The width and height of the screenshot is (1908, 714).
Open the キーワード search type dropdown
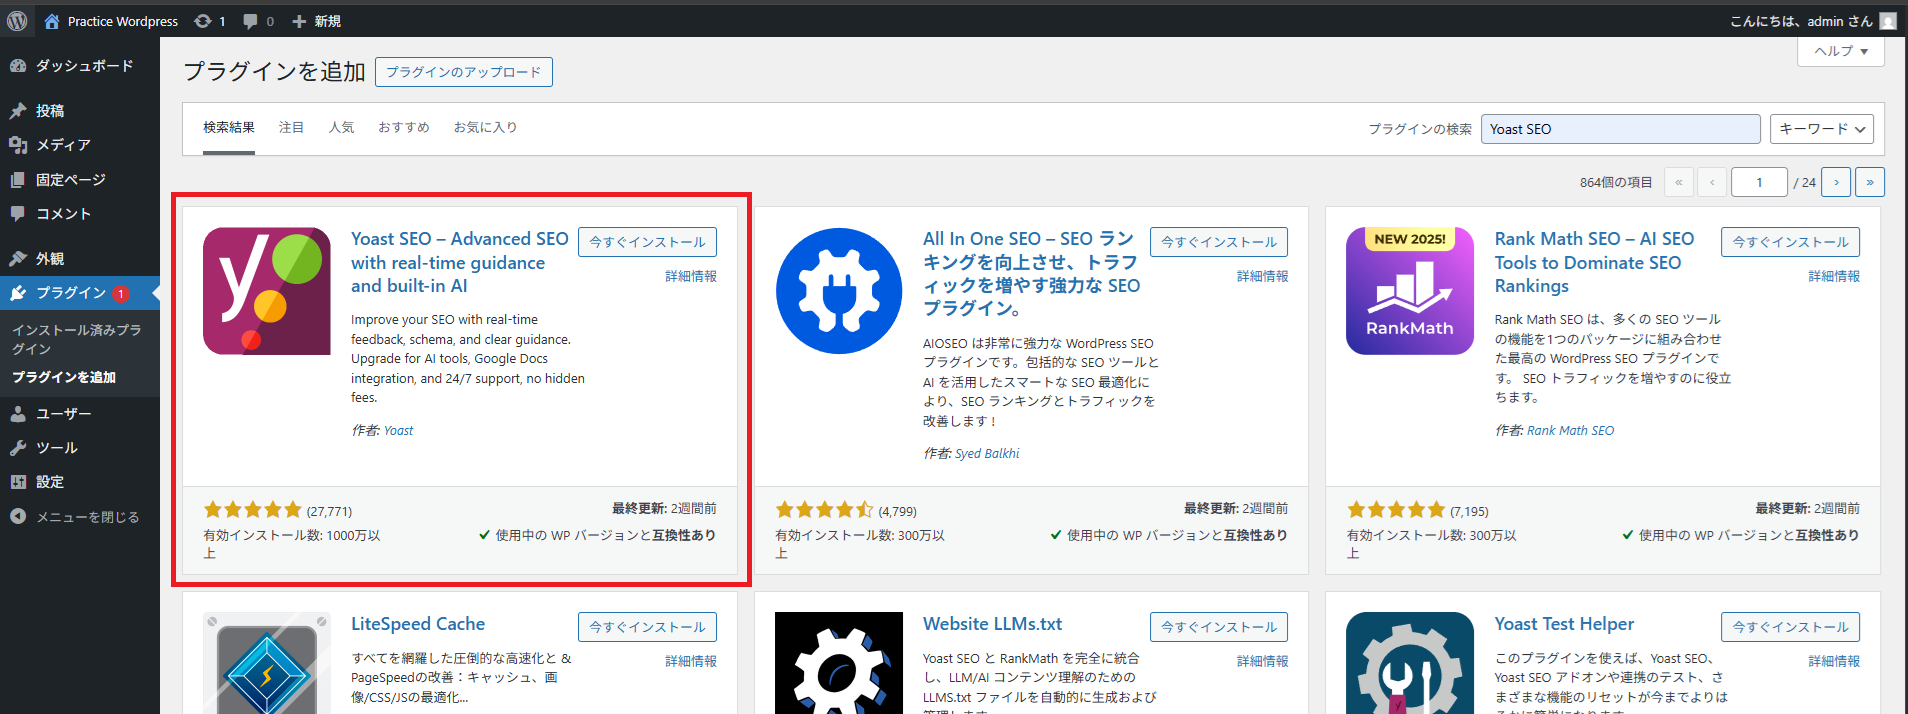click(1821, 129)
